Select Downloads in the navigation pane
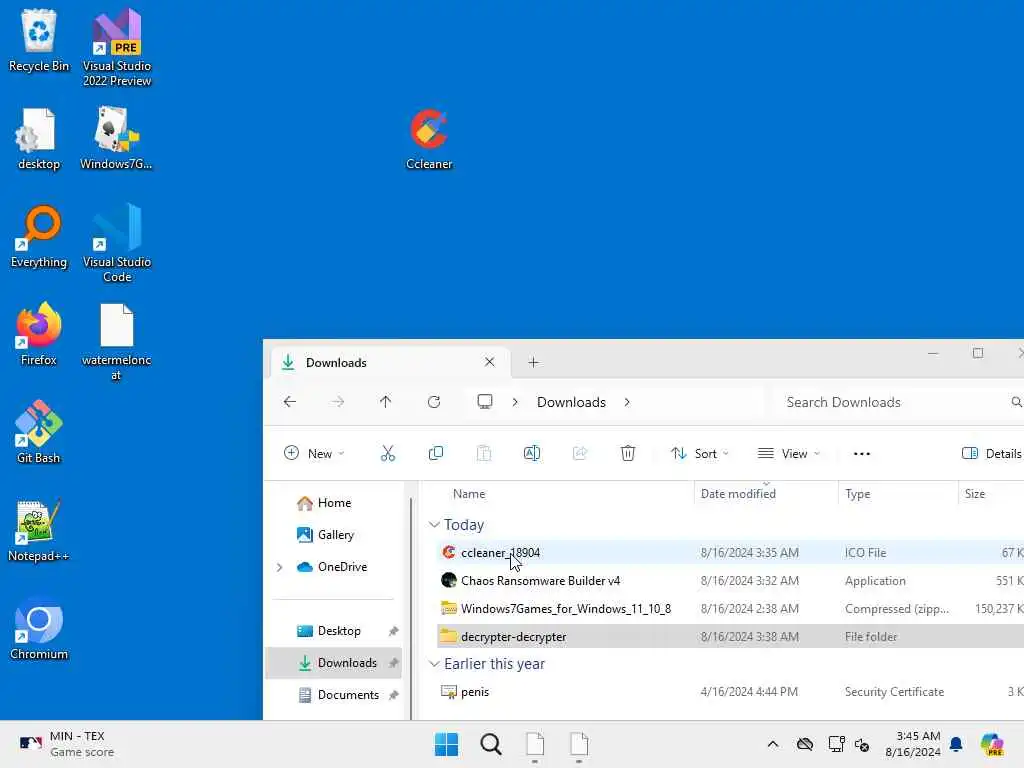The height and width of the screenshot is (768, 1024). pos(334,663)
